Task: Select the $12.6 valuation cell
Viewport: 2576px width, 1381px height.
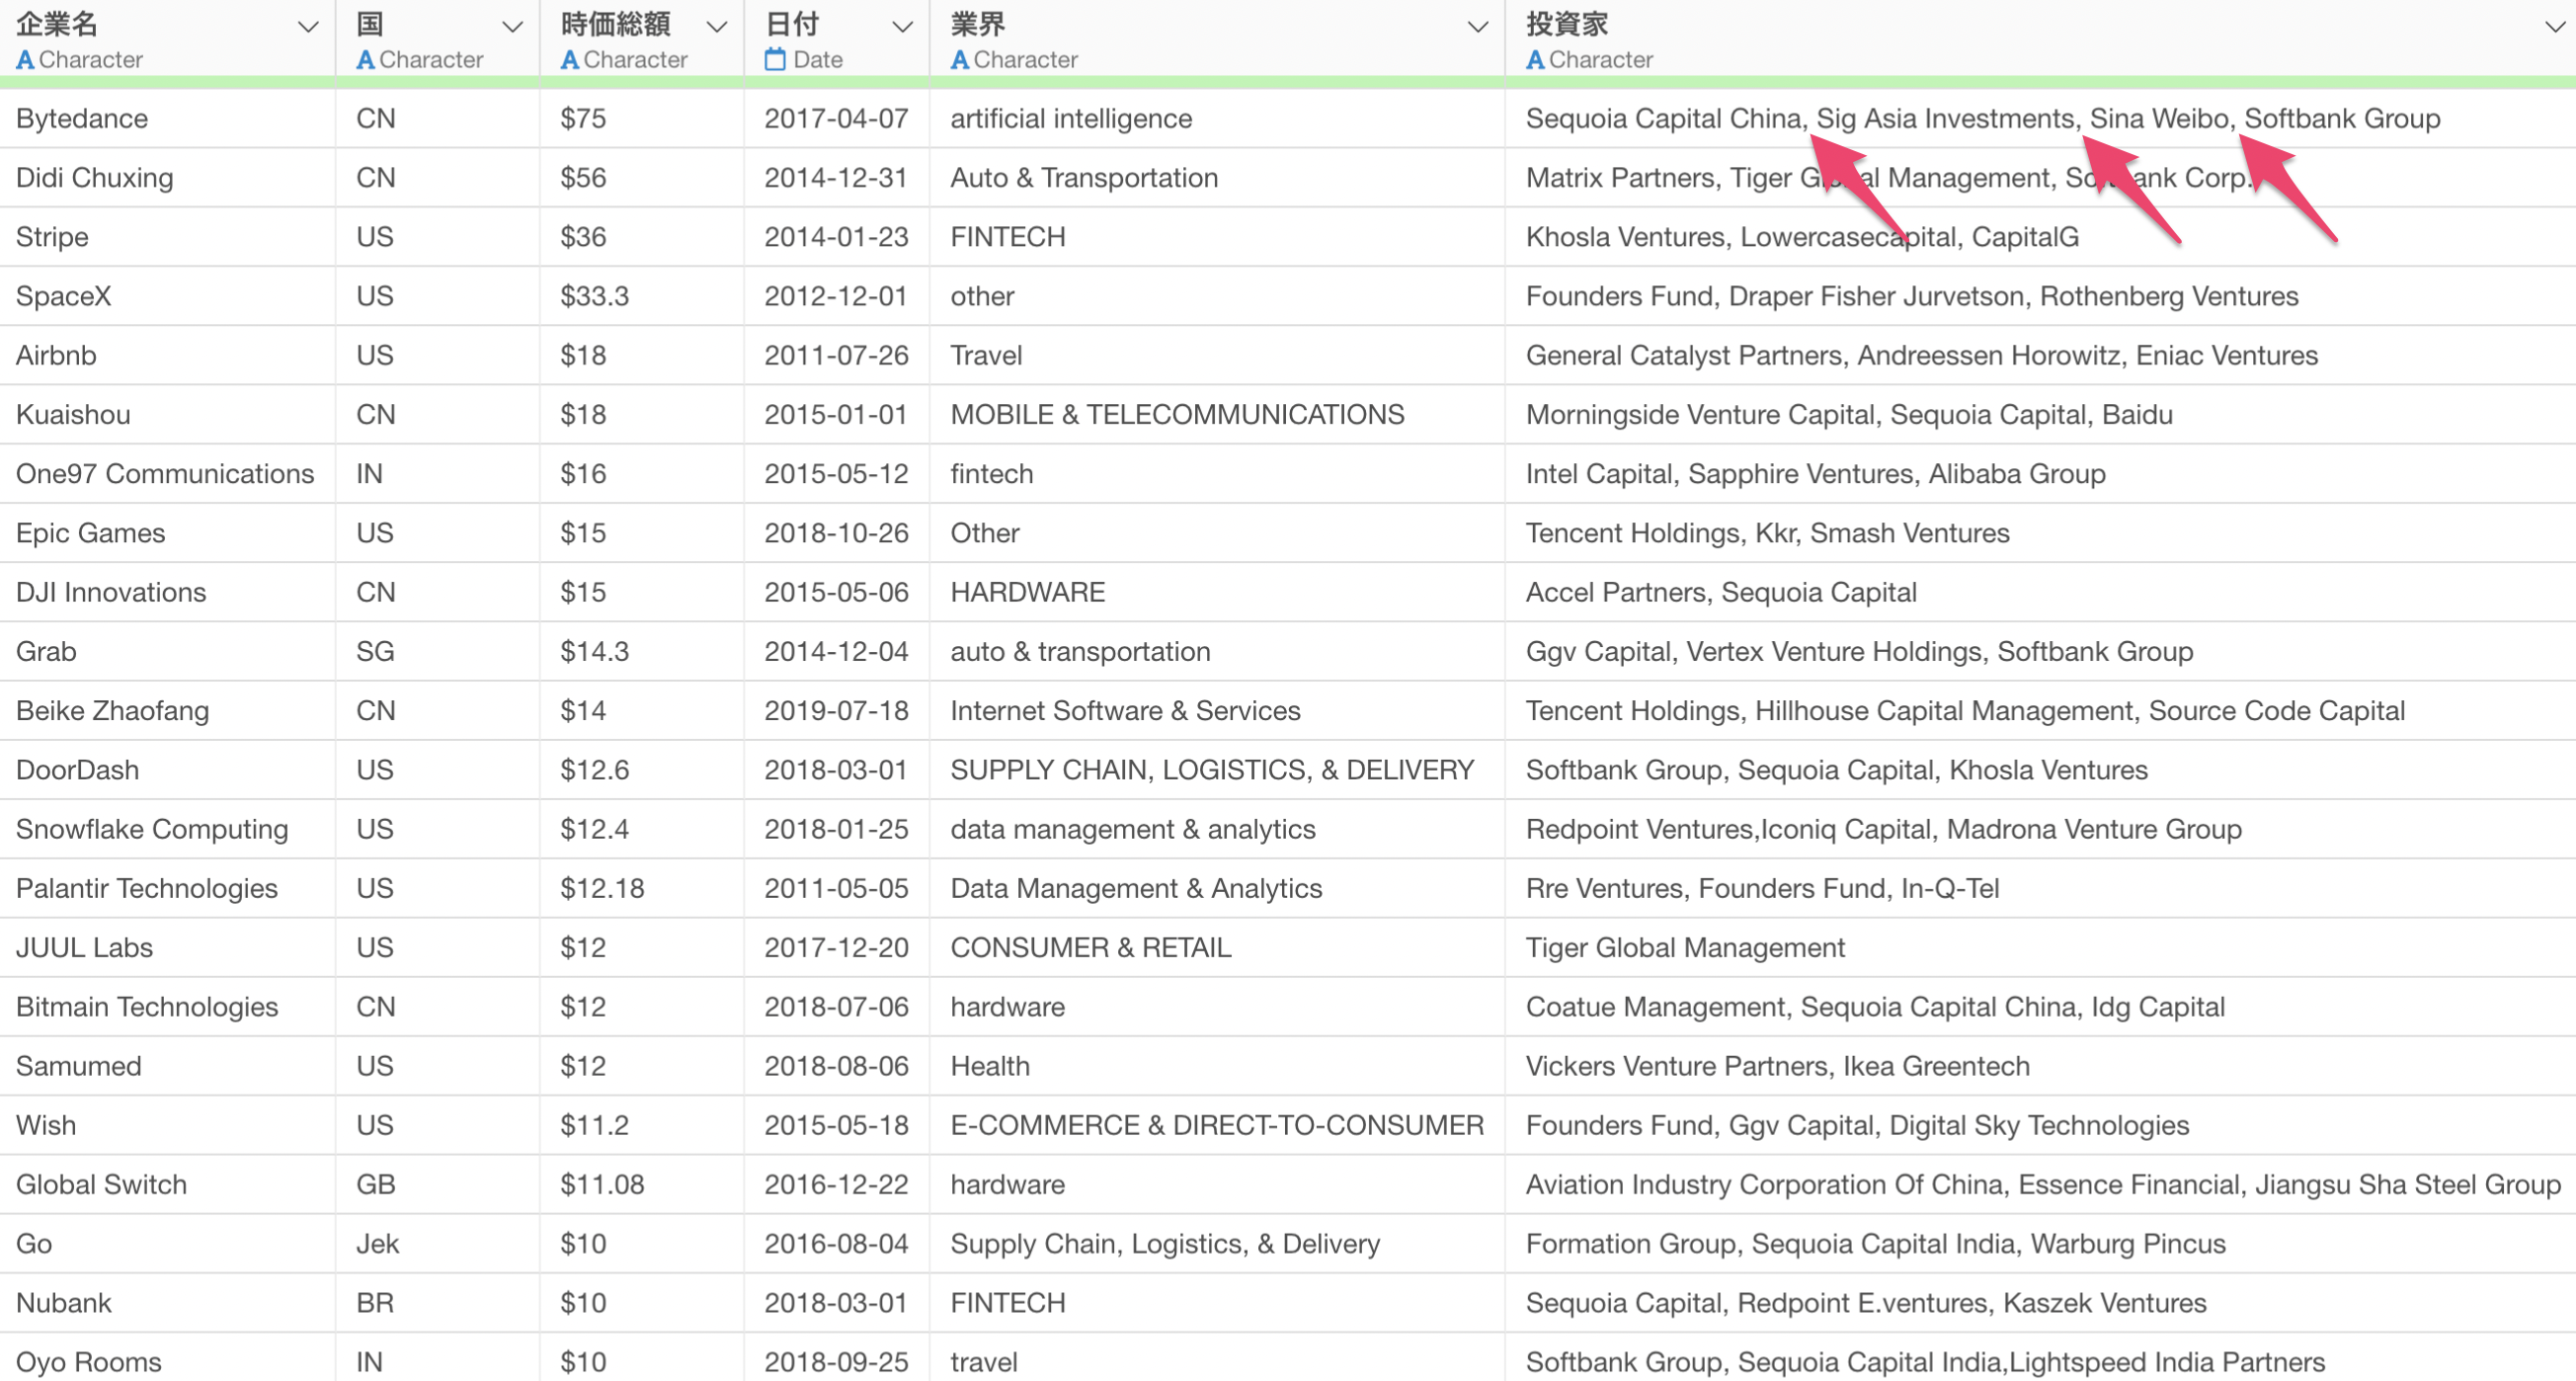Action: point(642,770)
